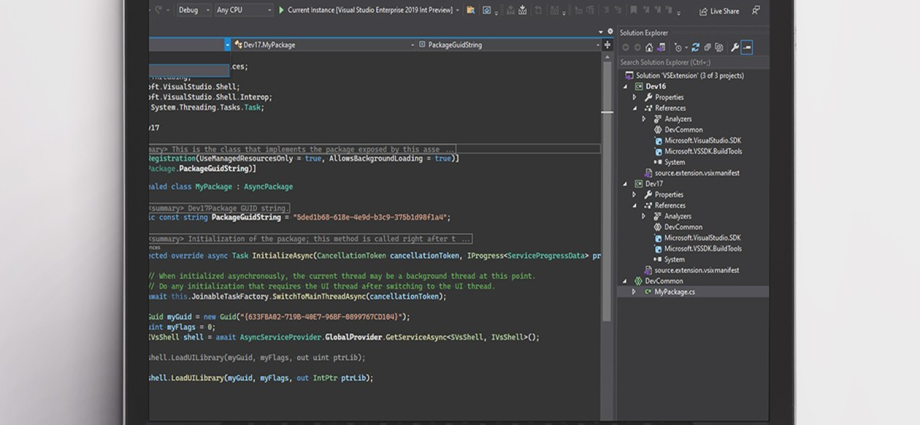
Task: Open the tab well file list dropdown arrow
Action: tap(601, 32)
